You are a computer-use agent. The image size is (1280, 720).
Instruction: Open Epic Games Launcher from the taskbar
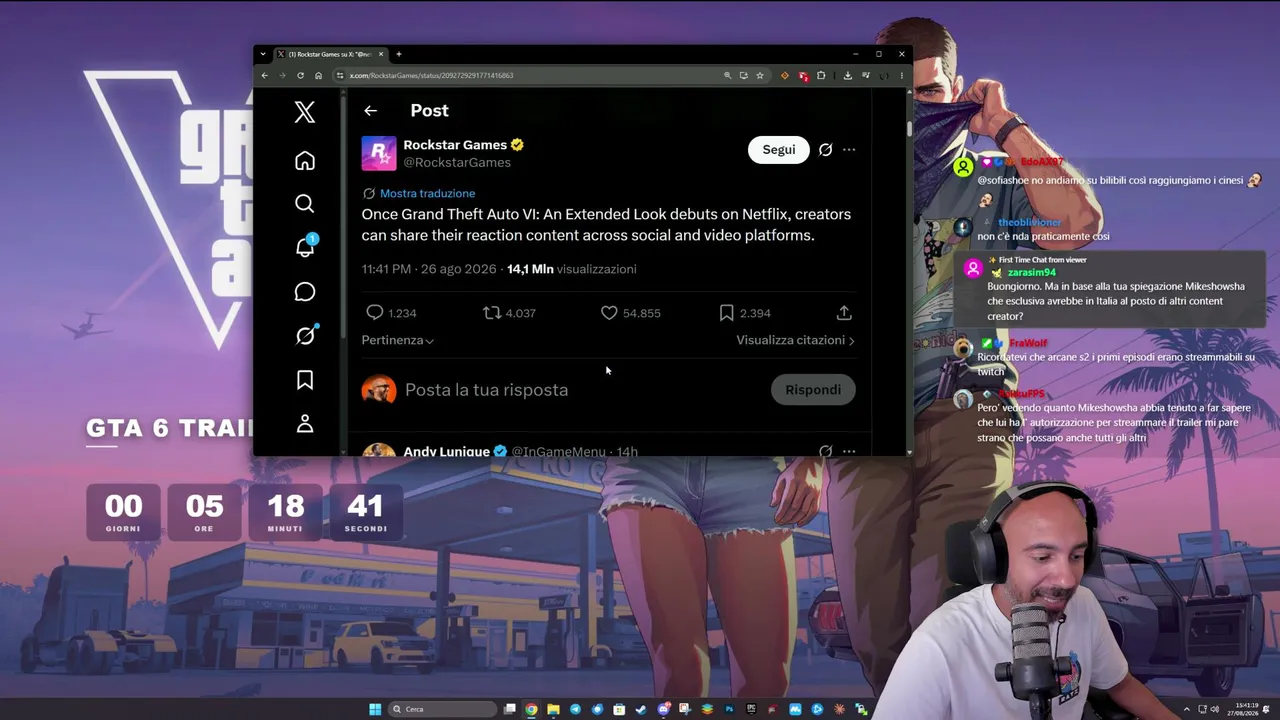pyautogui.click(x=751, y=709)
